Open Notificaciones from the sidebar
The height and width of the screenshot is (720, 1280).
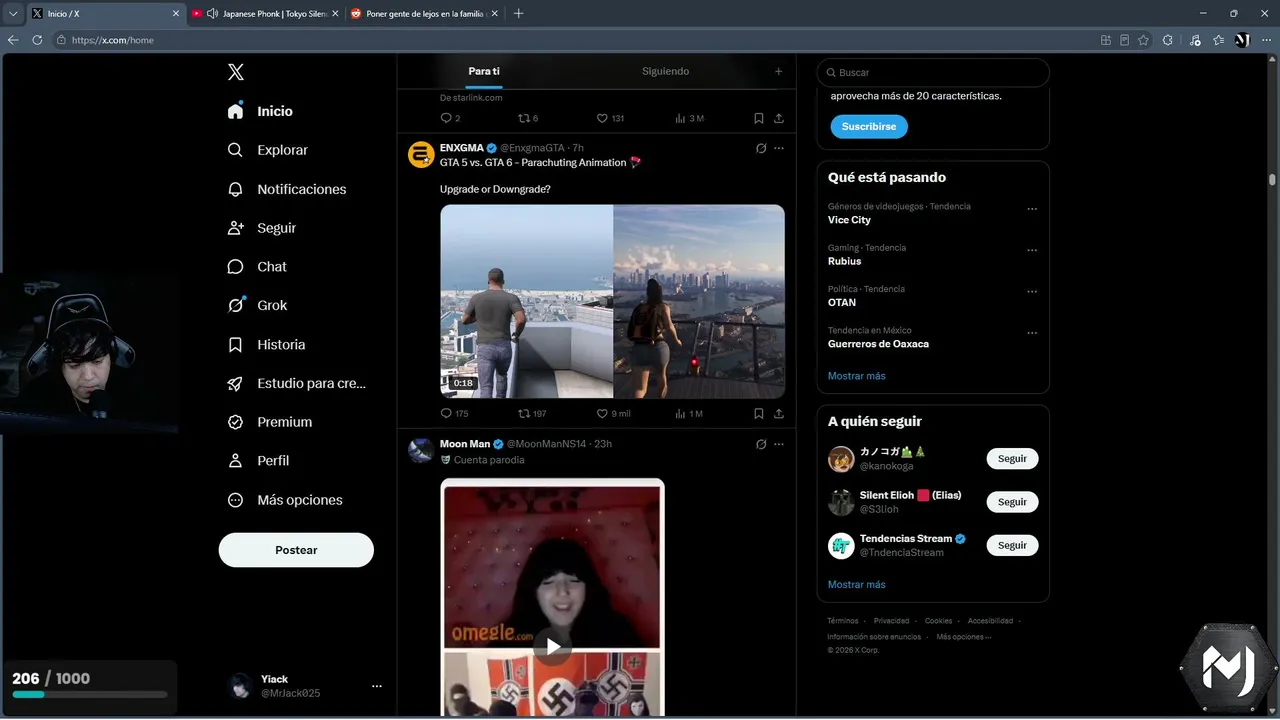click(x=287, y=189)
